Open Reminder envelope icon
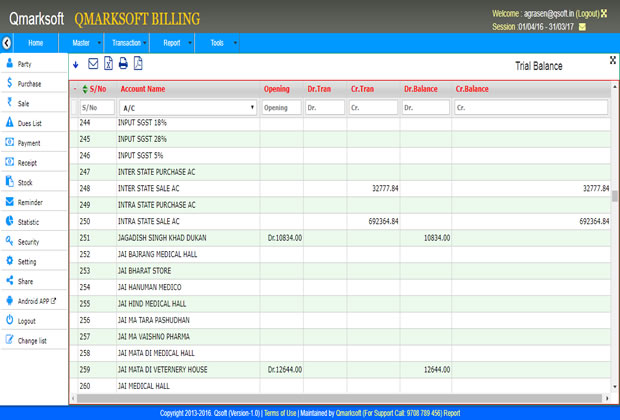 (x=9, y=201)
